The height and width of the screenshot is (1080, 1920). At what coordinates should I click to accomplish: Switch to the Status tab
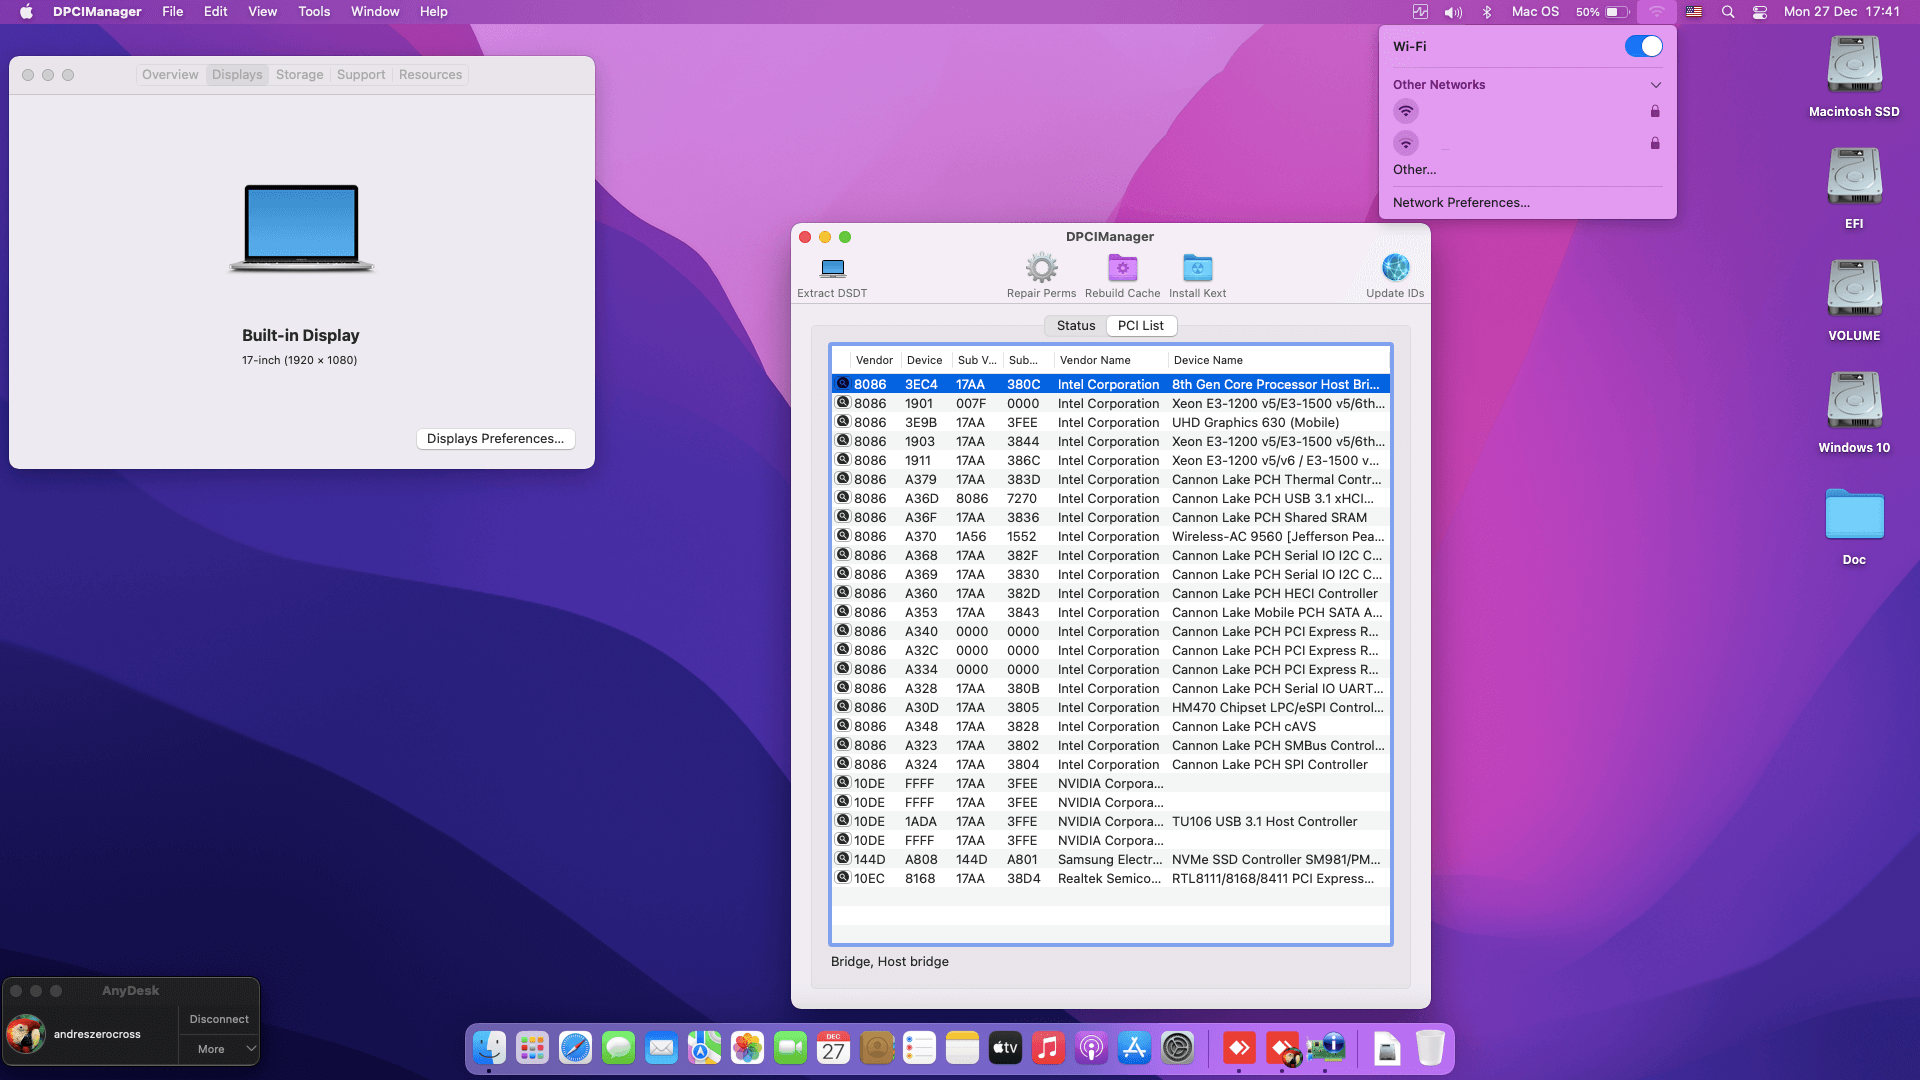1075,325
